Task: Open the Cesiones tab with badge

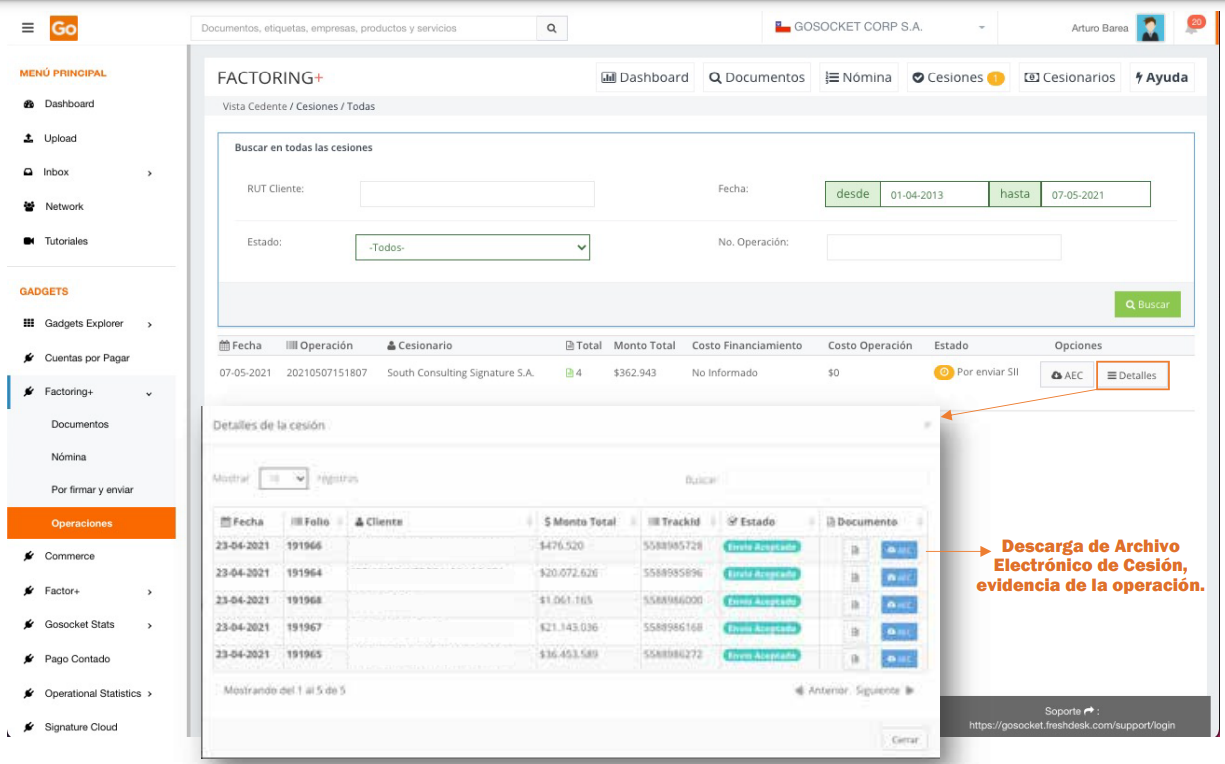Action: (x=958, y=77)
